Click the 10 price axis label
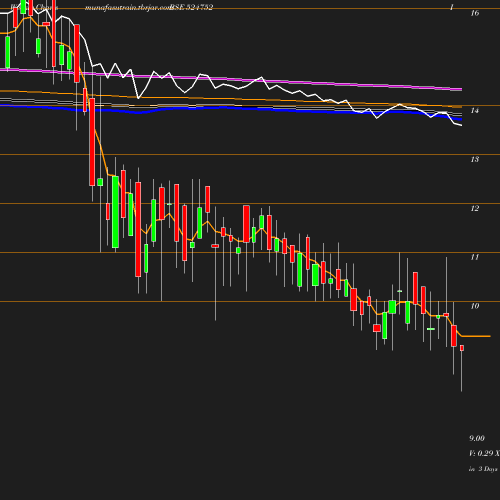Image resolution: width=500 pixels, height=500 pixels. click(475, 306)
